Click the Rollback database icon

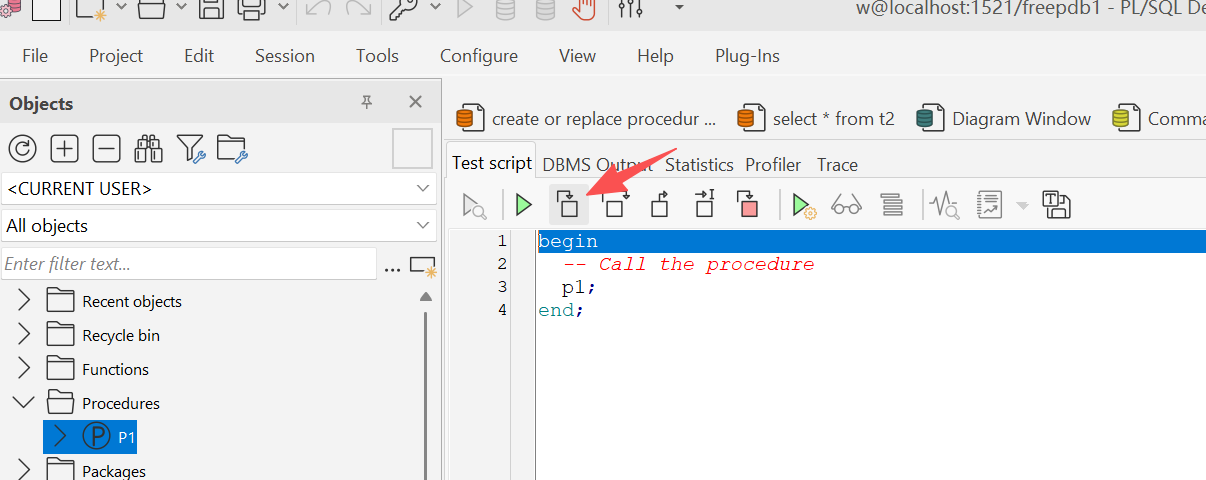[545, 10]
